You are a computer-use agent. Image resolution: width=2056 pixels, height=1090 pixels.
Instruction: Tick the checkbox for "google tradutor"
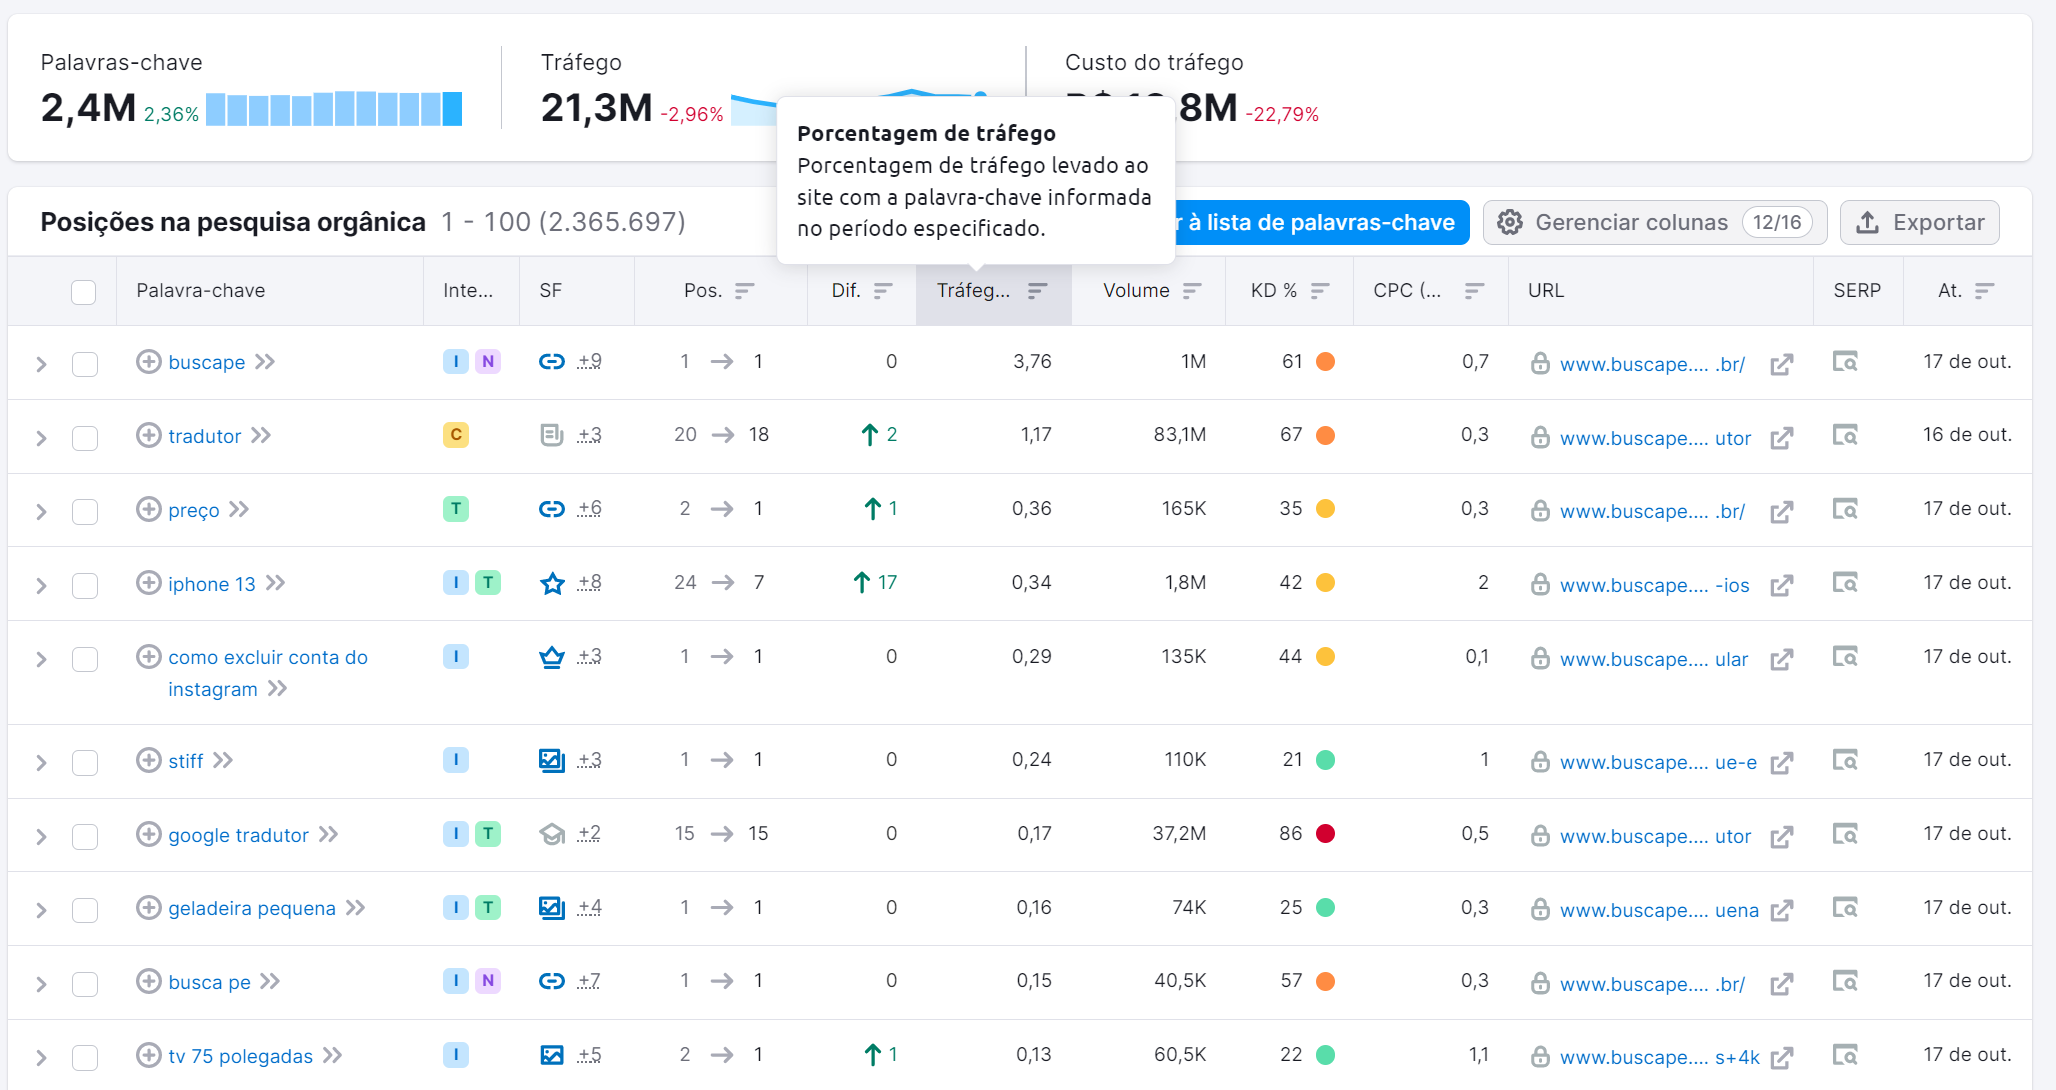[85, 834]
